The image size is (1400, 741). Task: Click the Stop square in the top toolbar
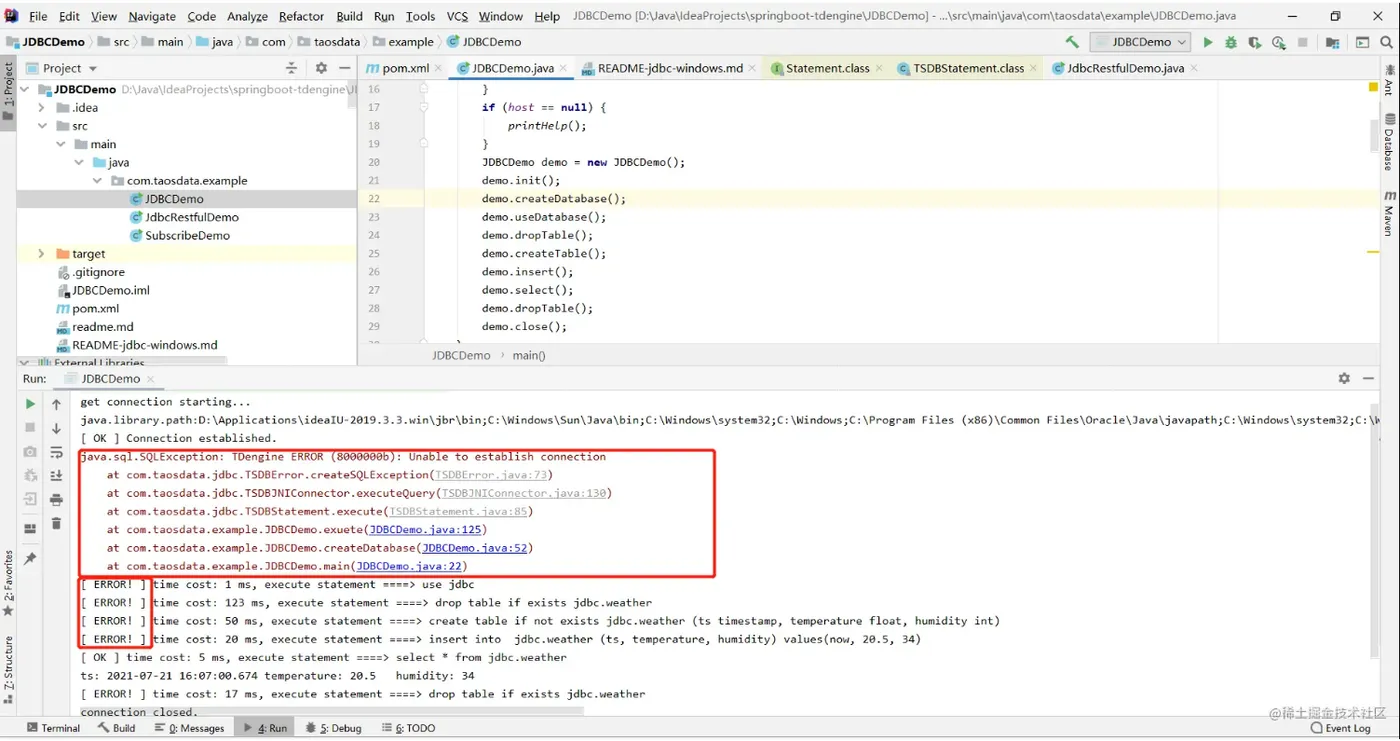(1303, 42)
